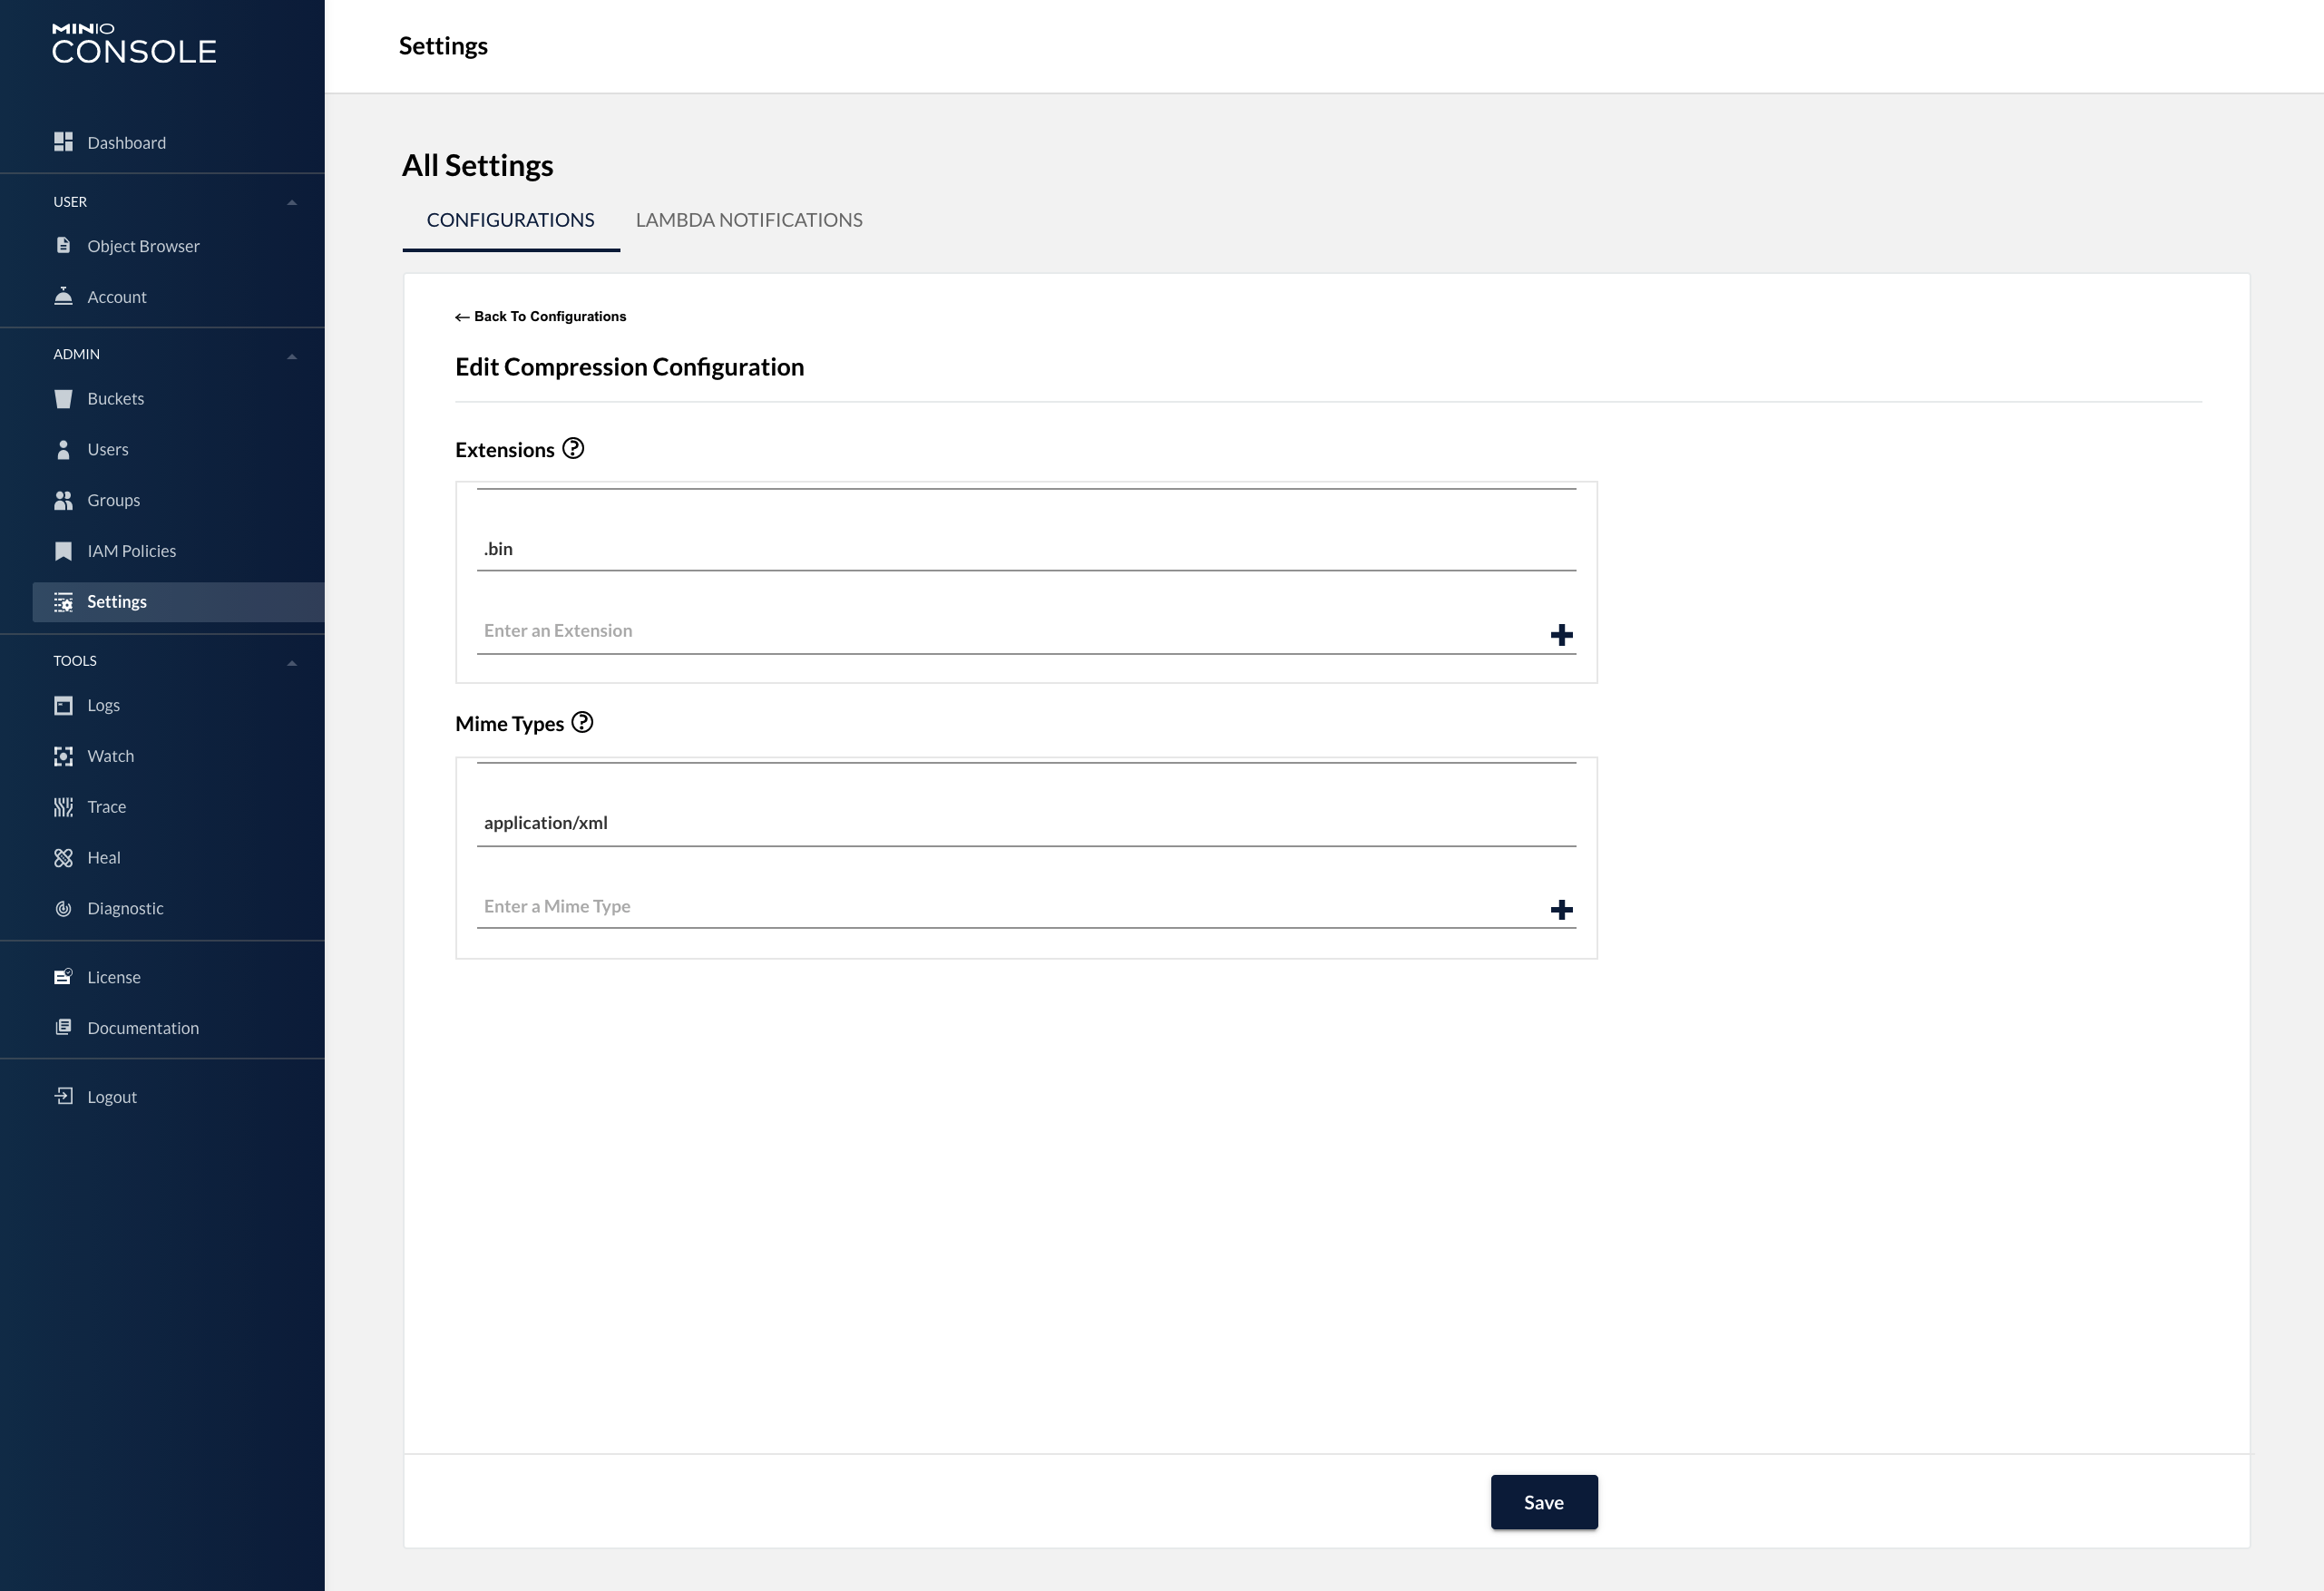The image size is (2324, 1591).
Task: Collapse the TOOLS sidebar section
Action: coord(292,663)
